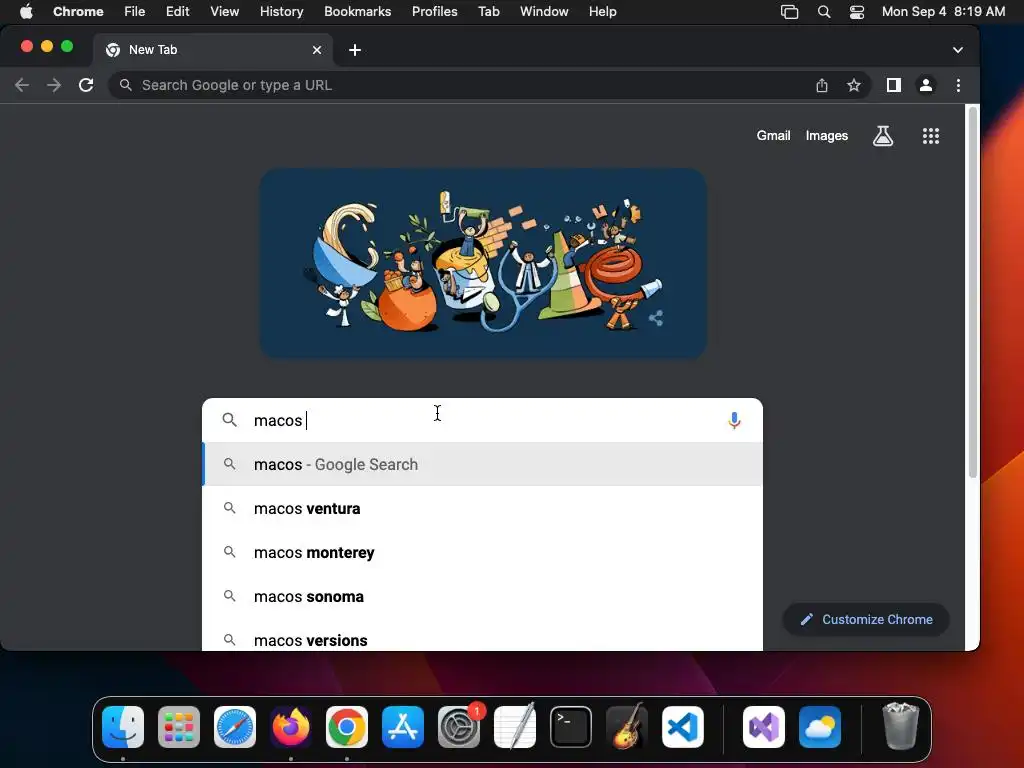Screen dimensions: 1024x768
Task: Open the profile avatar menu
Action: pos(926,85)
